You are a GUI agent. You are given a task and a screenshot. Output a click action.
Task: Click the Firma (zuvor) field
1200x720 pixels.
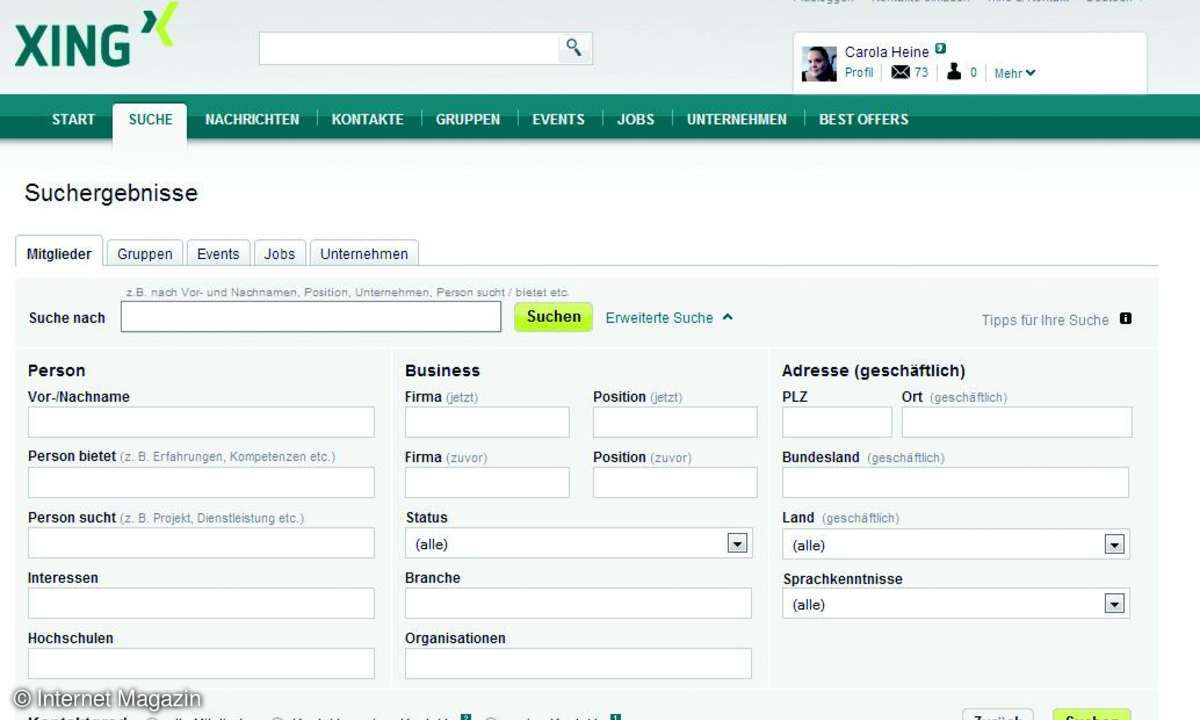[487, 482]
